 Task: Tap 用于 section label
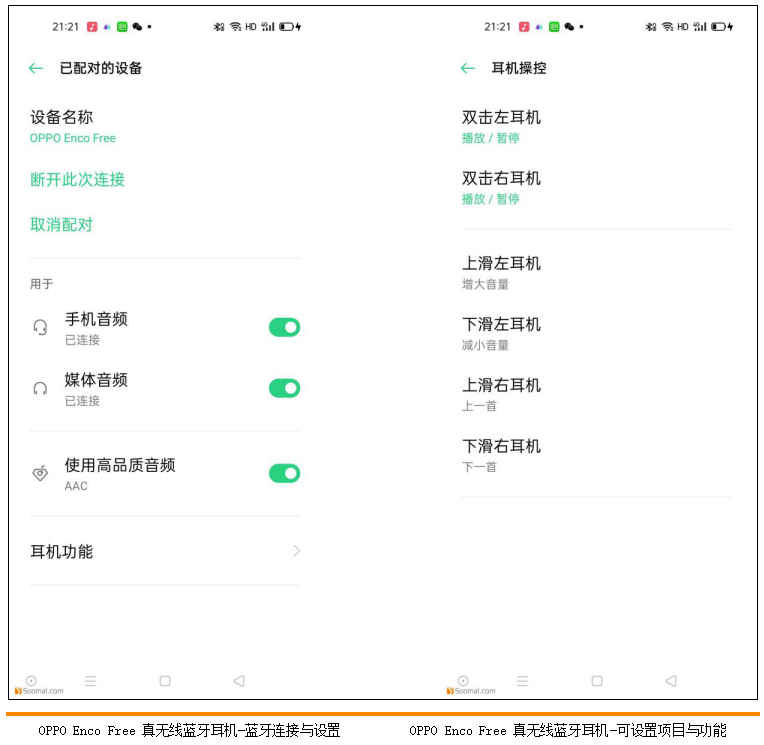click(x=41, y=284)
